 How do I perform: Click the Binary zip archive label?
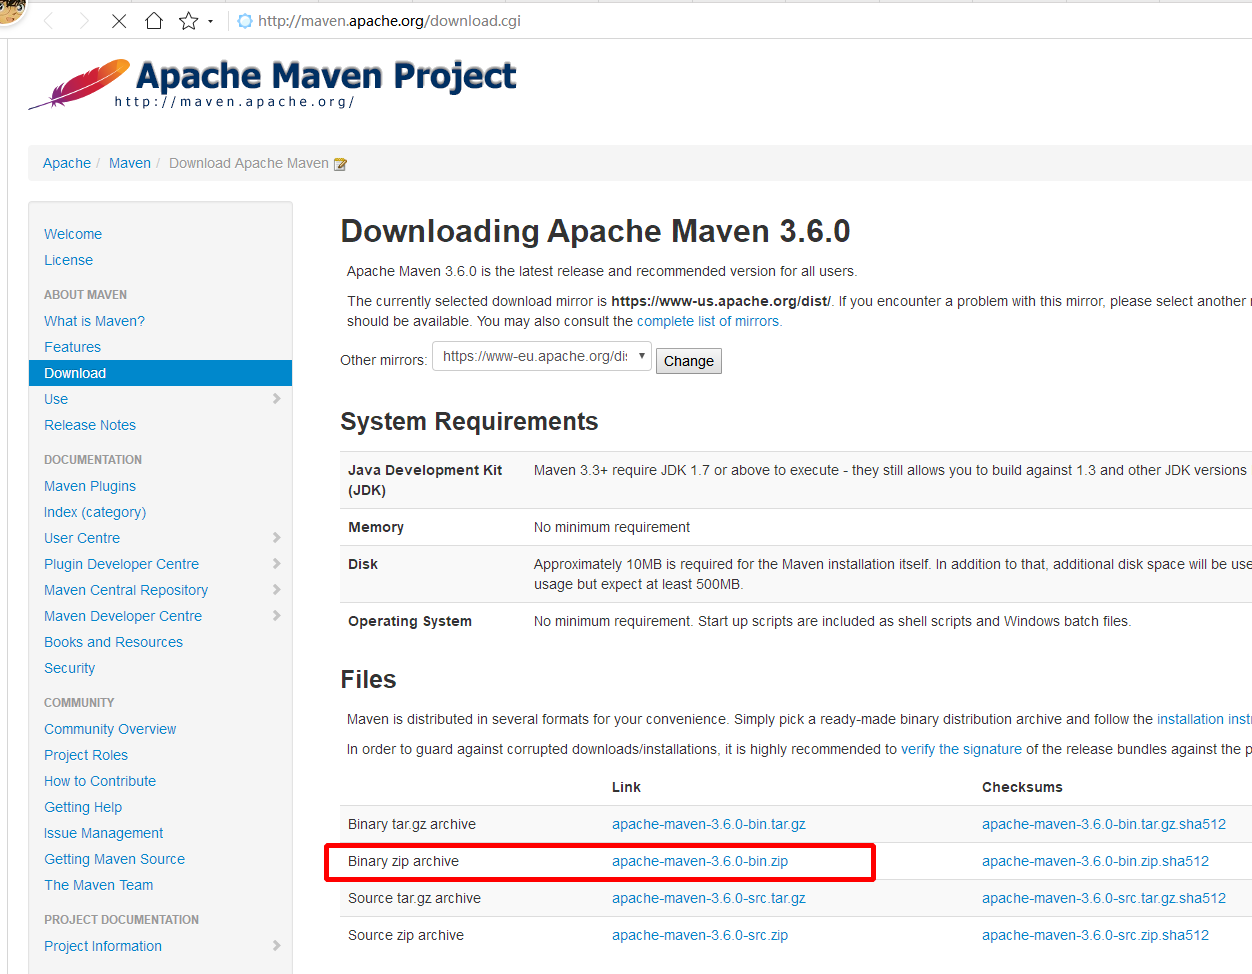[x=403, y=861]
